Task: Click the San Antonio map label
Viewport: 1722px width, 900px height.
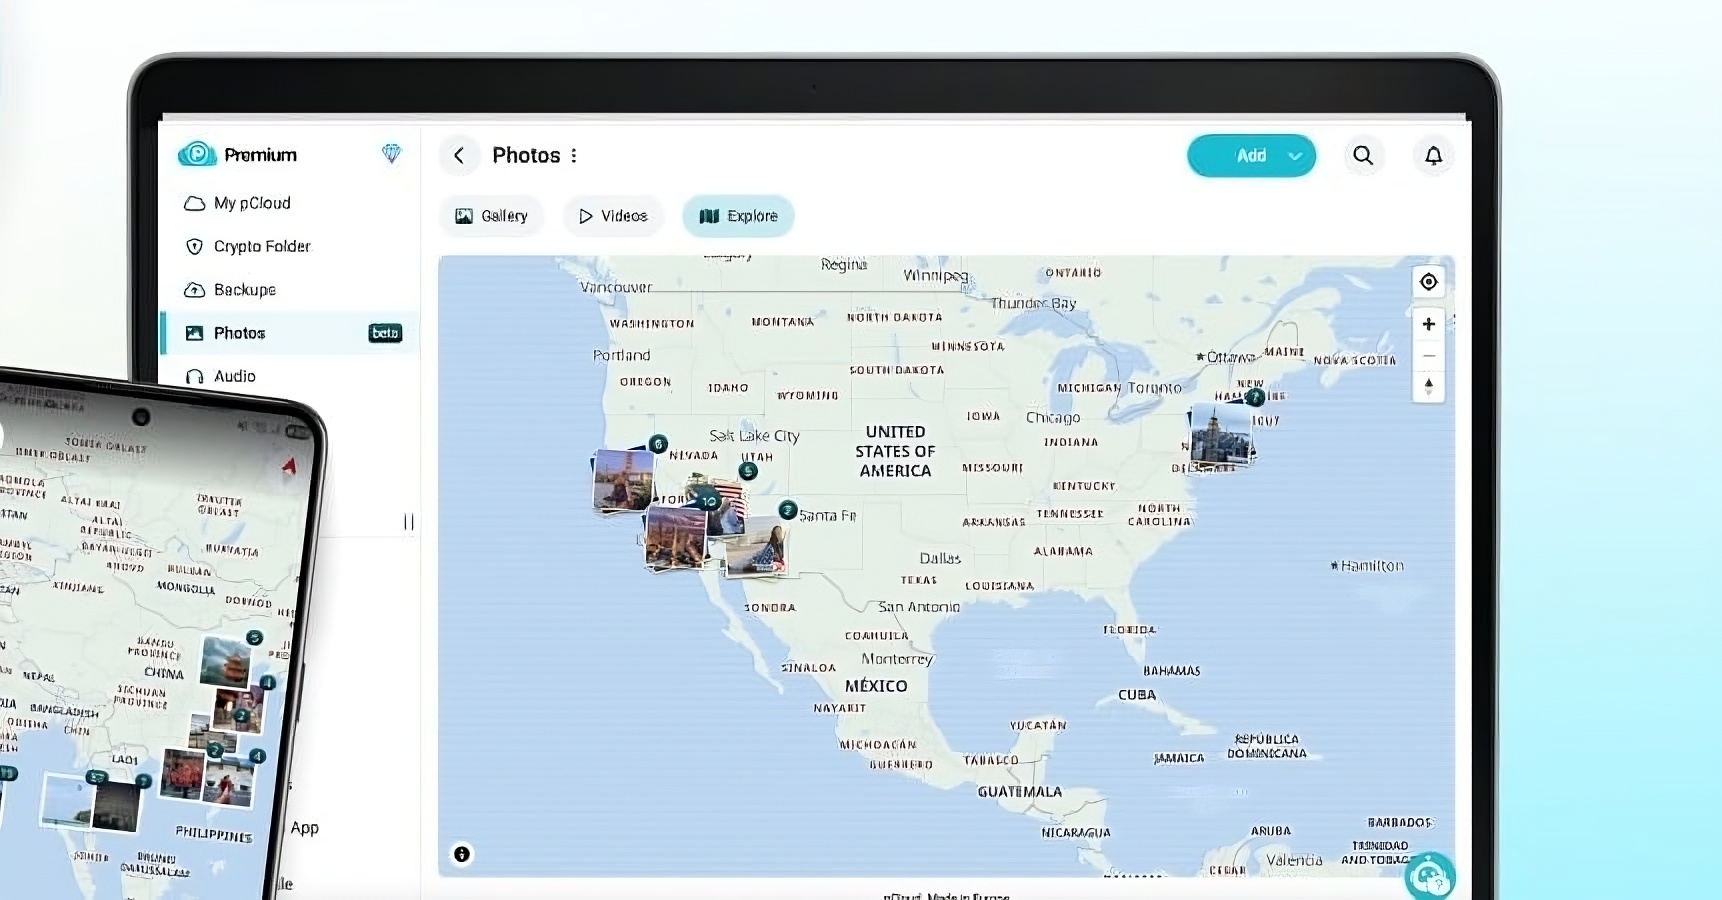Action: 919,607
